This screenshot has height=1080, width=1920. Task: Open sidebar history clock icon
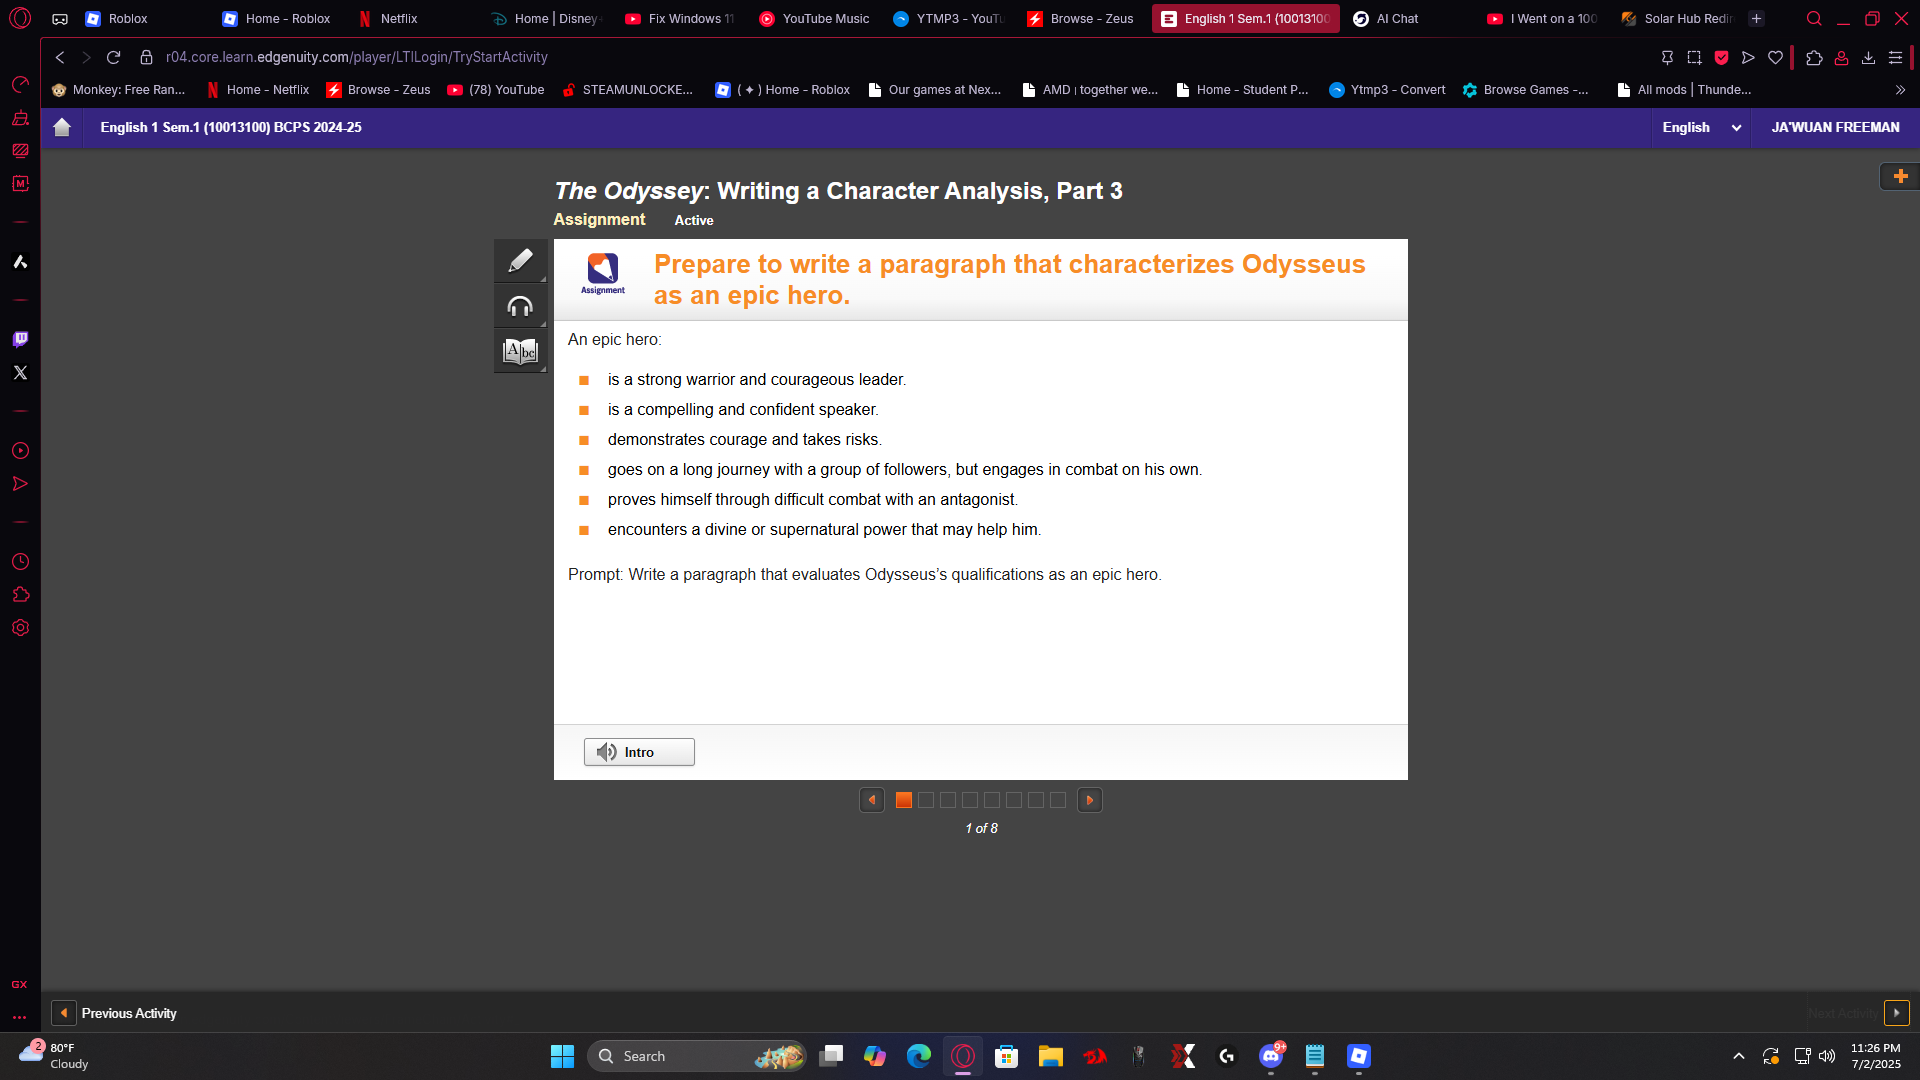pyautogui.click(x=20, y=562)
